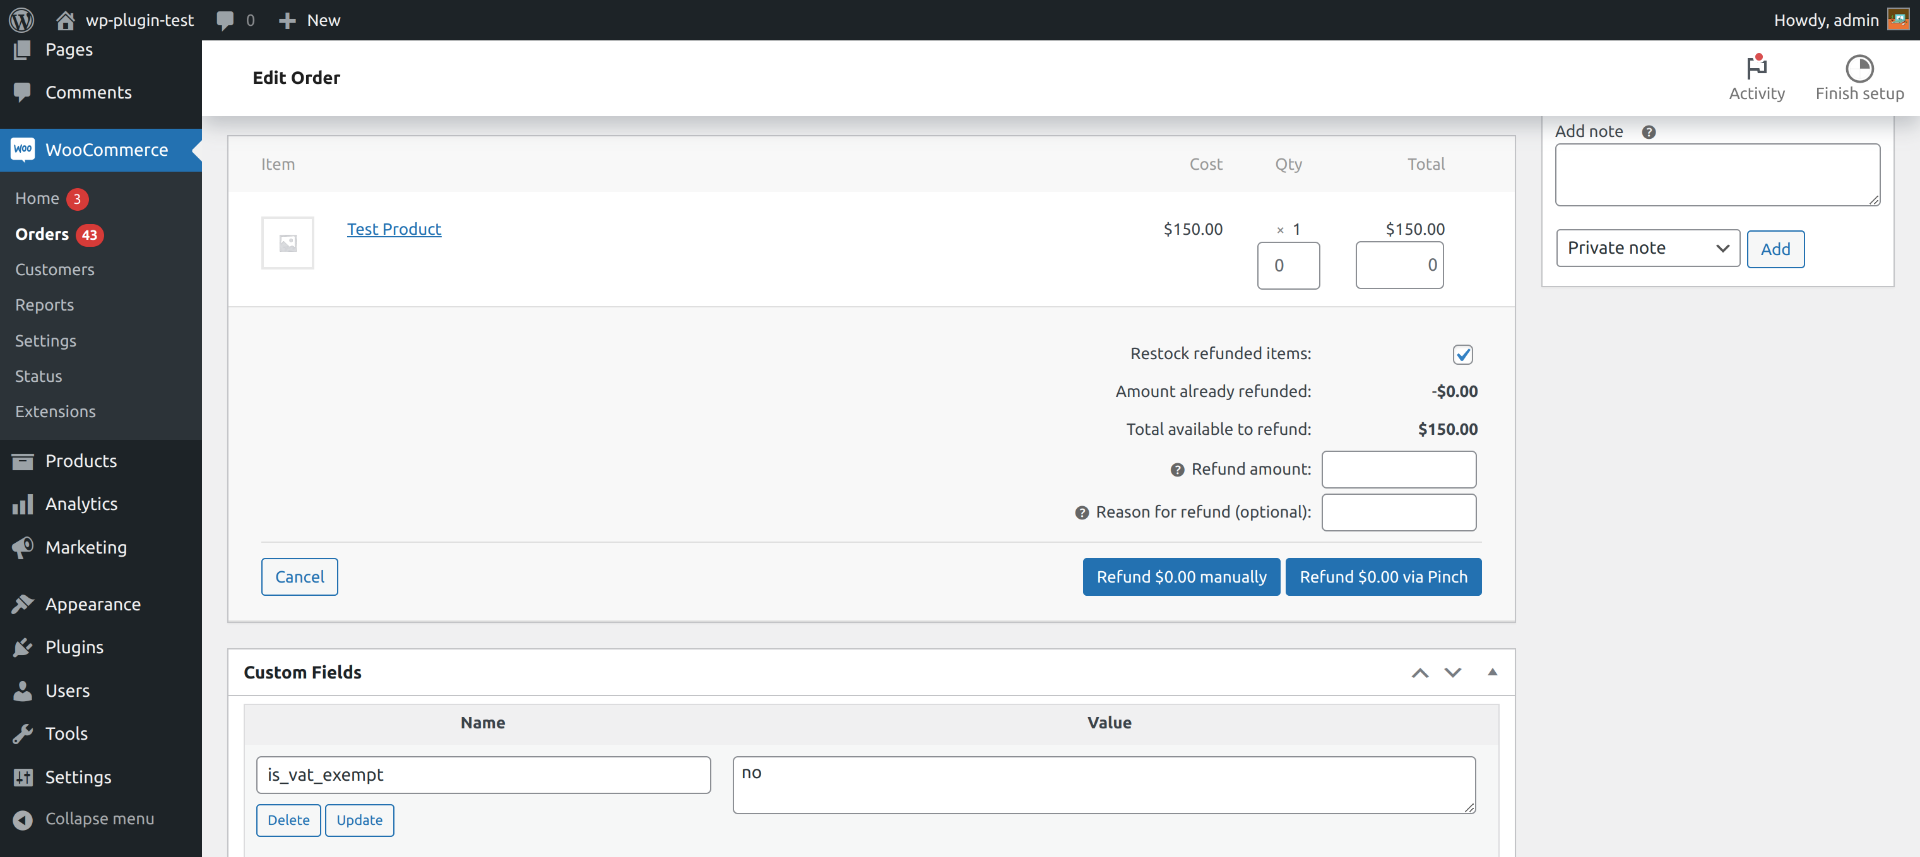Click the Refund amount input field

[x=1398, y=470]
